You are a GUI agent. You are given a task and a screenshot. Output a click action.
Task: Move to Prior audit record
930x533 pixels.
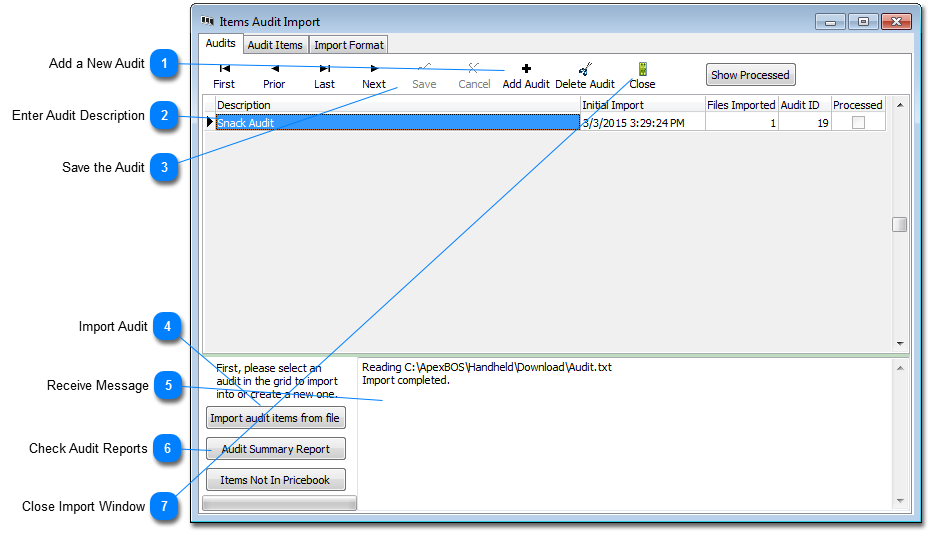coord(274,76)
